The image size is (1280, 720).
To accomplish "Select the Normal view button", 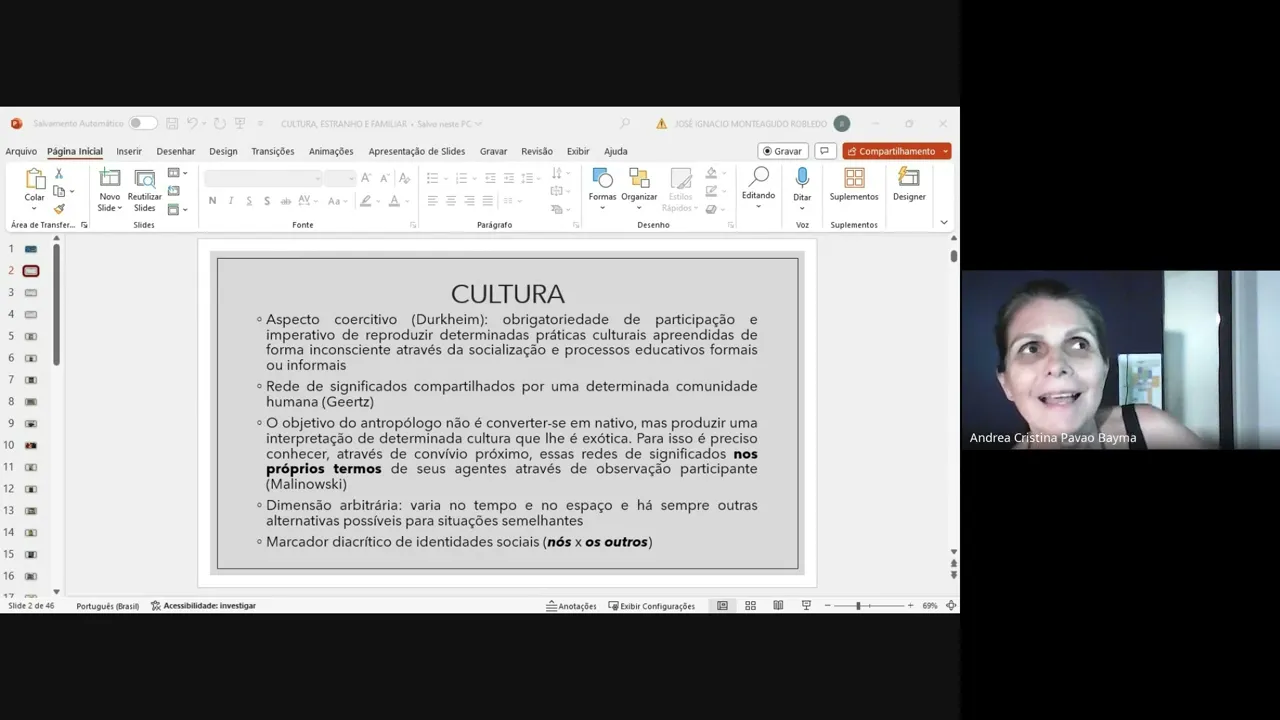I will (x=722, y=606).
